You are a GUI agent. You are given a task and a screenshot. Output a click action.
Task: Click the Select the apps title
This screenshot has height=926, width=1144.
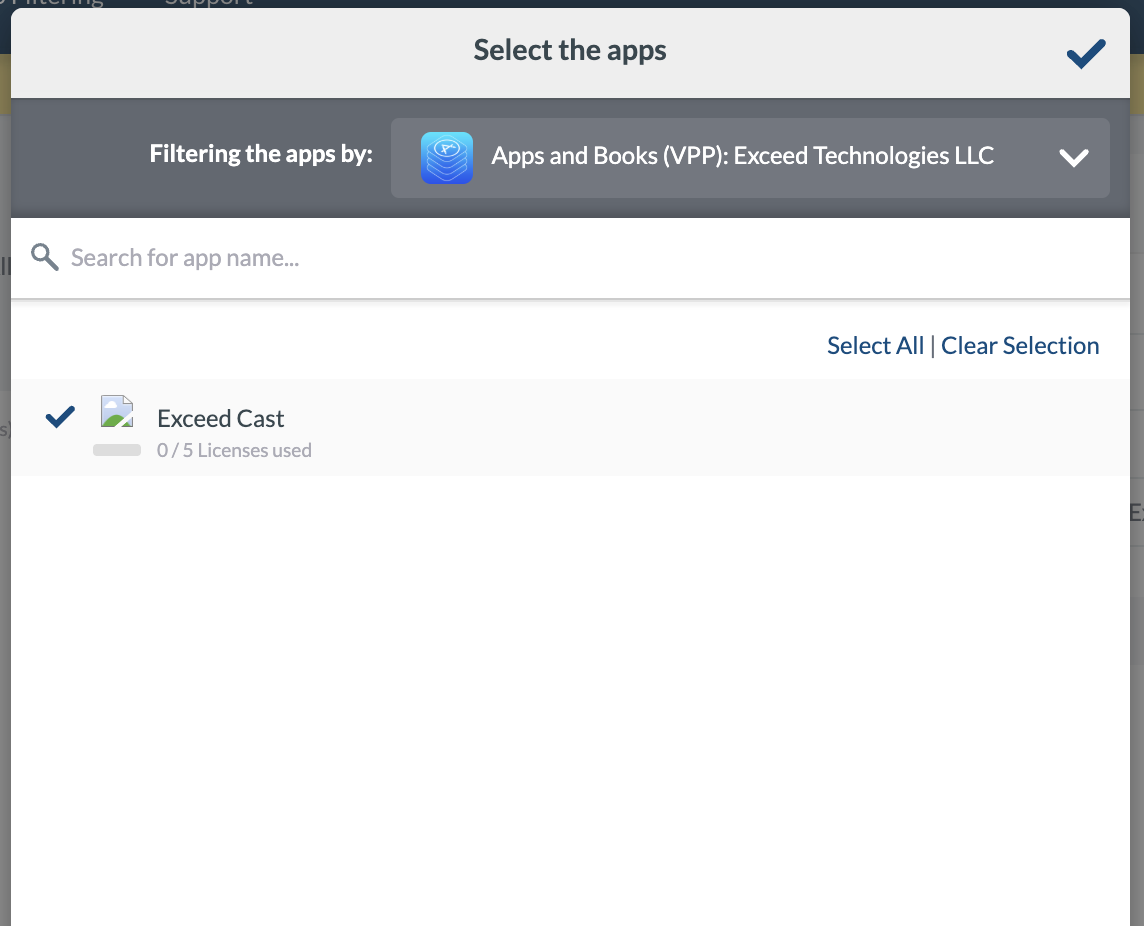click(570, 50)
